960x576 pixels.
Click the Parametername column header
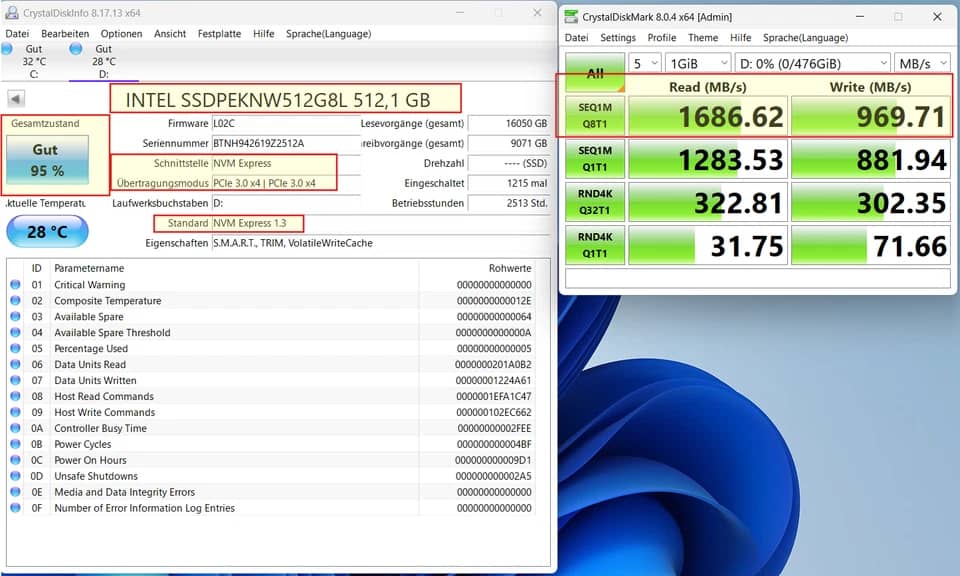(x=234, y=268)
